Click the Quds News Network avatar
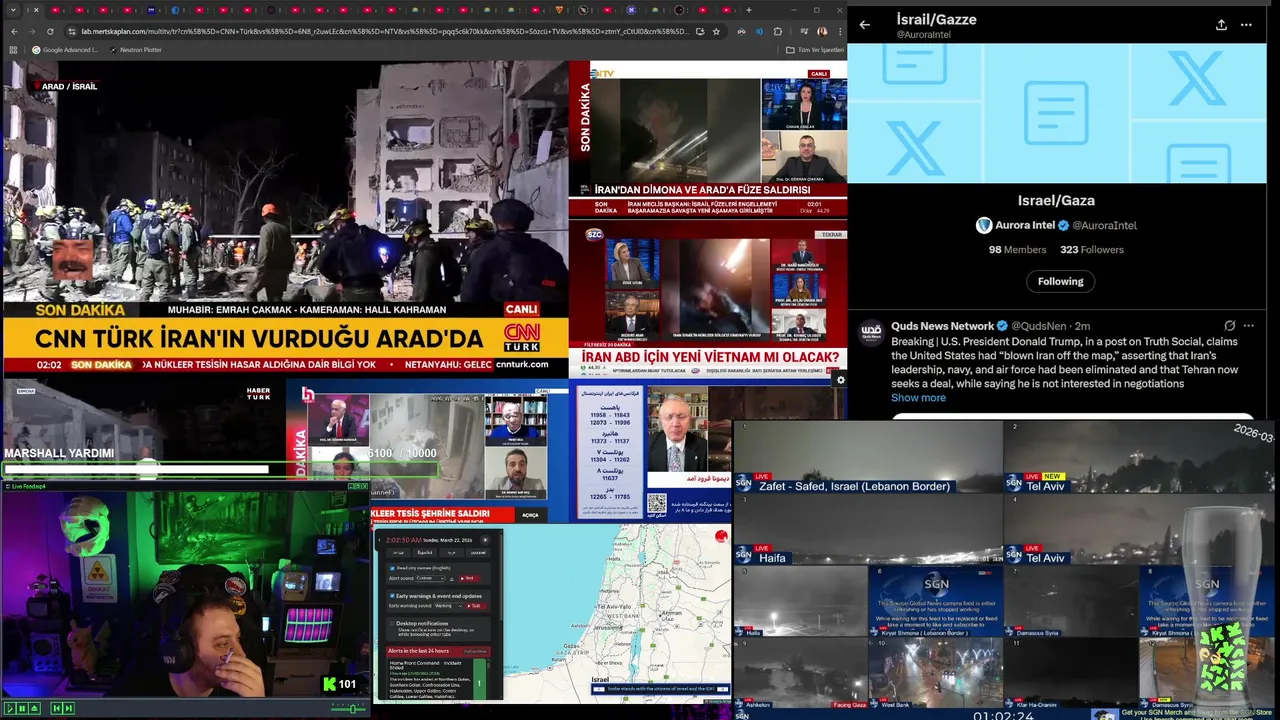This screenshot has height=720, width=1280. tap(870, 332)
